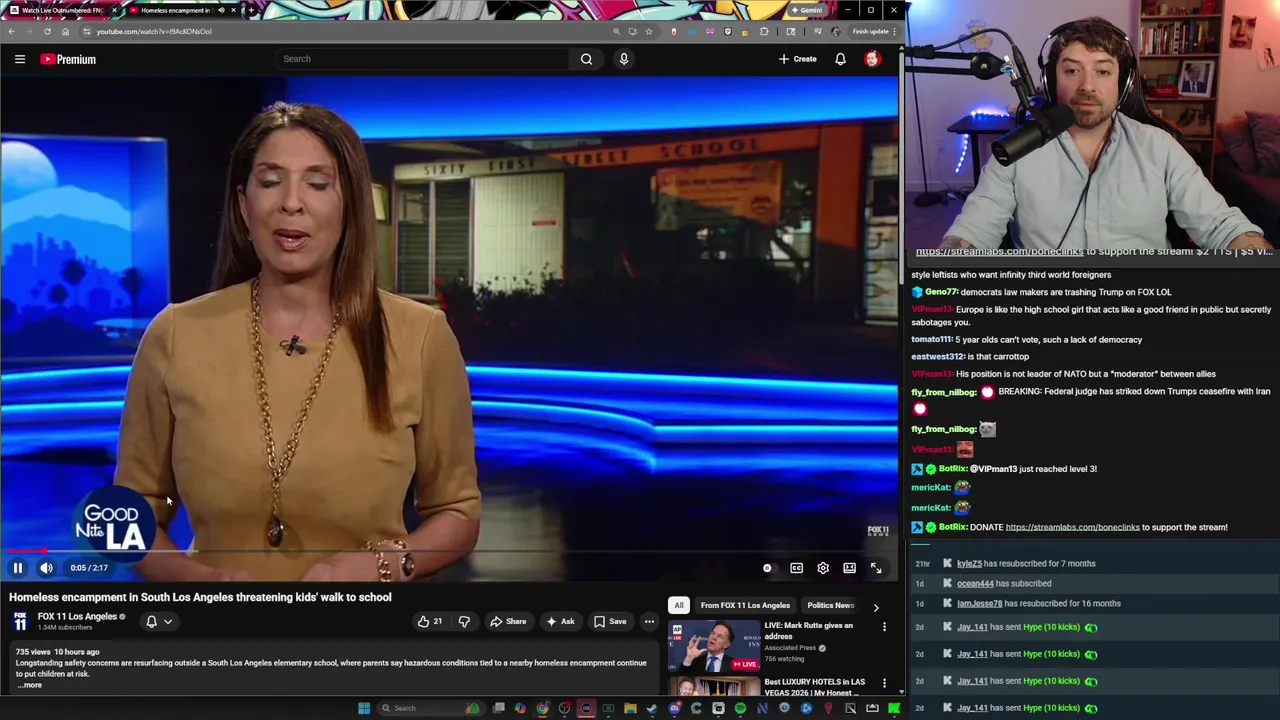
Task: Select From FOX 11 Los Angeles chip
Action: [745, 606]
